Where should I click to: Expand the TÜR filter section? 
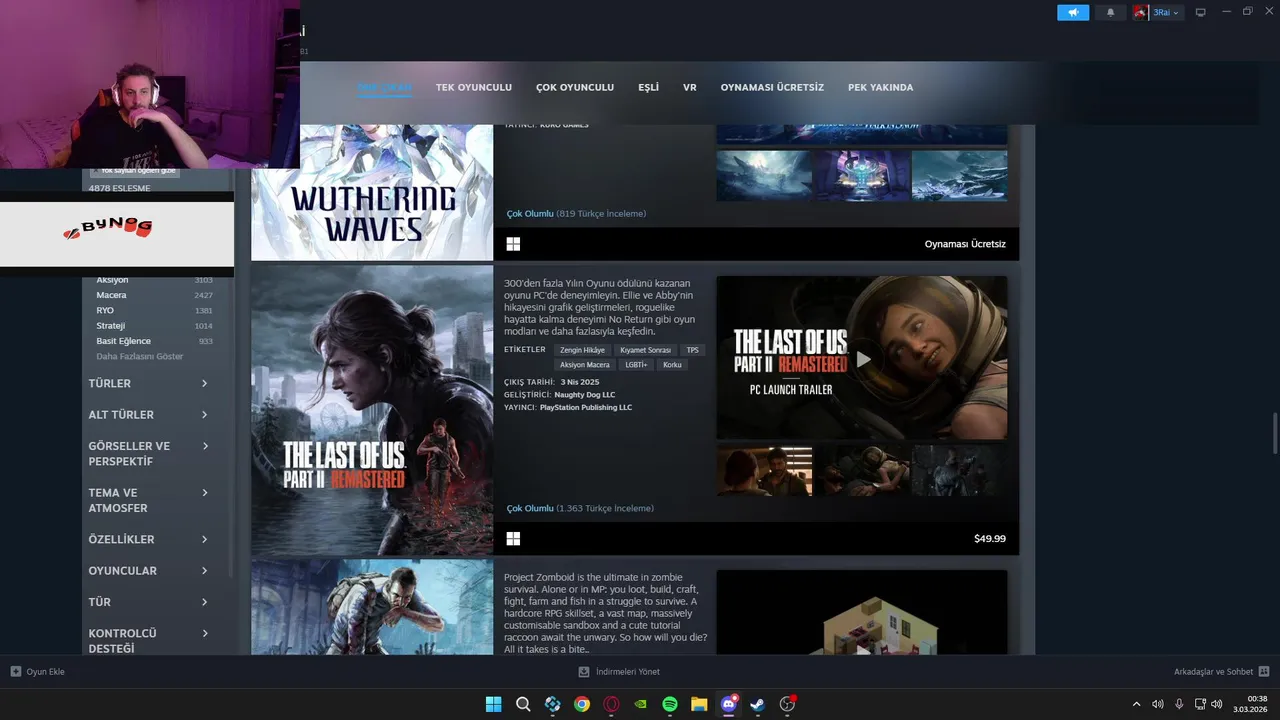[148, 601]
